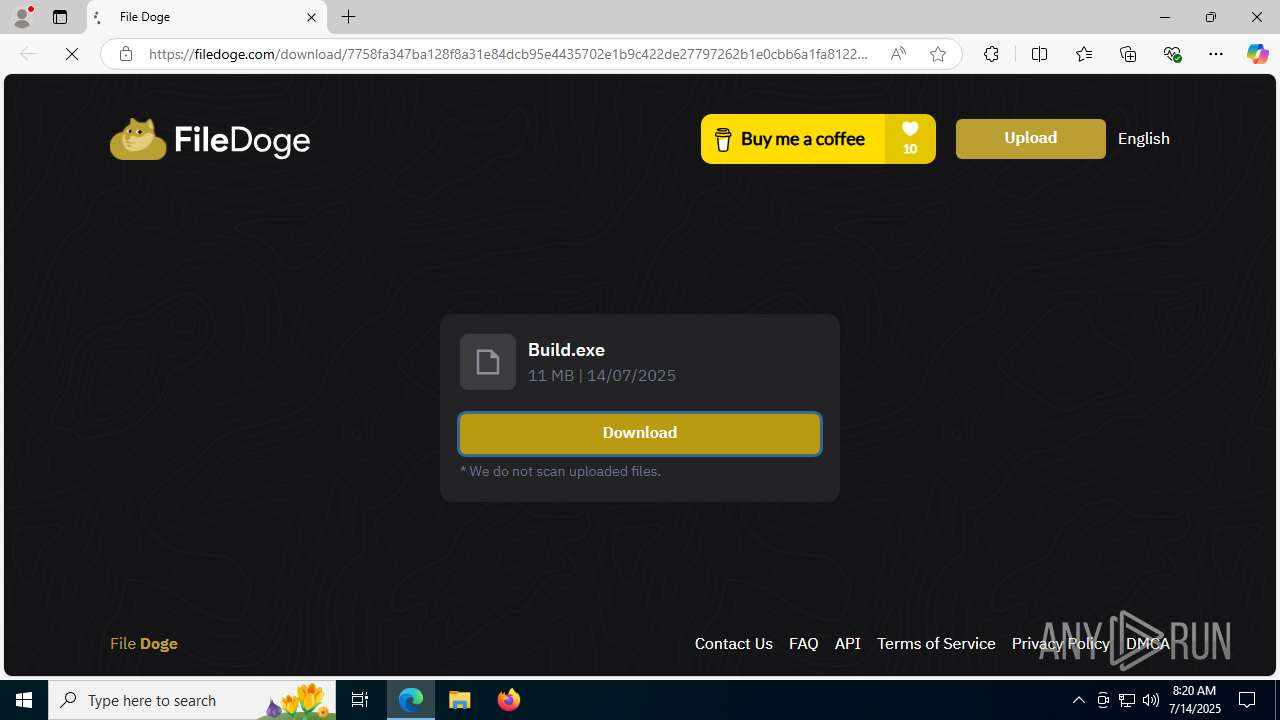Screen dimensions: 1280x720
Task: Open the Contact Us link
Action: pyautogui.click(x=734, y=644)
